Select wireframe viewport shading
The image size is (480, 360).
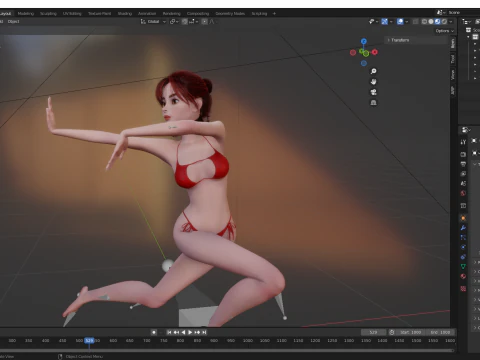pyautogui.click(x=424, y=22)
